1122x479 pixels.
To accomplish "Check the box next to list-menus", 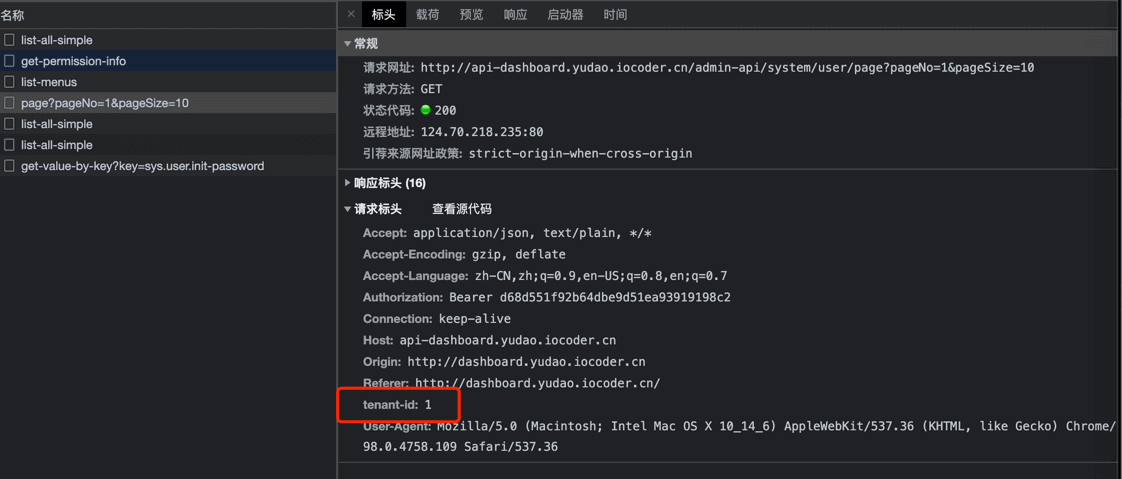I will [9, 82].
